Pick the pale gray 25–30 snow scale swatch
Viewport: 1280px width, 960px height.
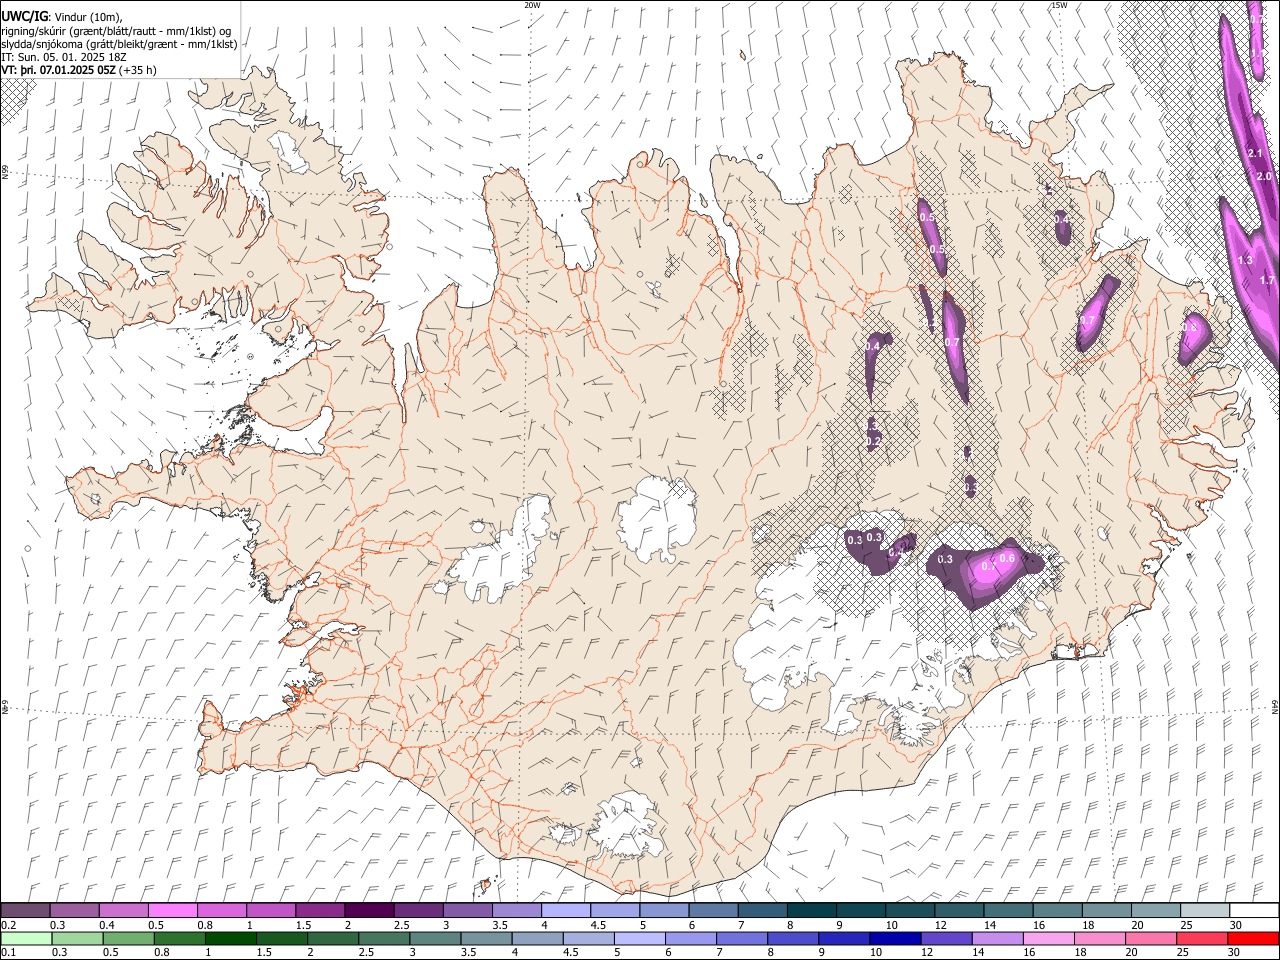pyautogui.click(x=1206, y=910)
